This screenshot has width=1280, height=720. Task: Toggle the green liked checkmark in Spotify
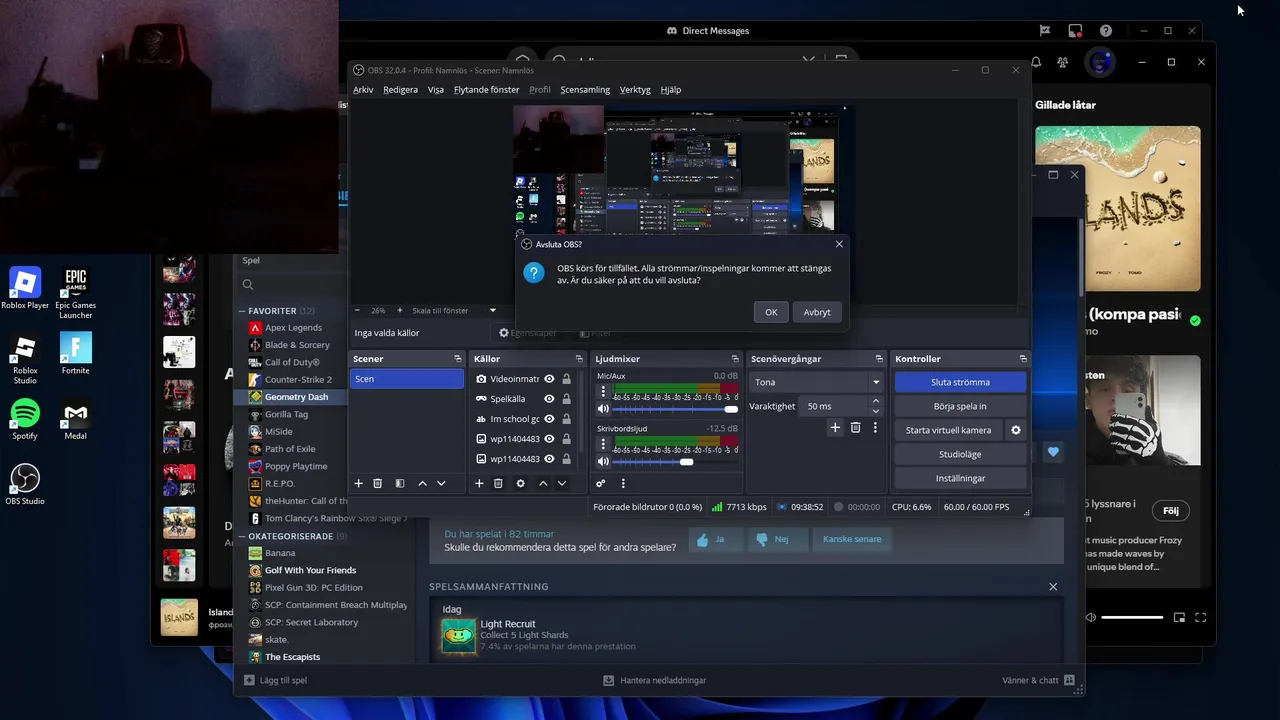point(1195,321)
